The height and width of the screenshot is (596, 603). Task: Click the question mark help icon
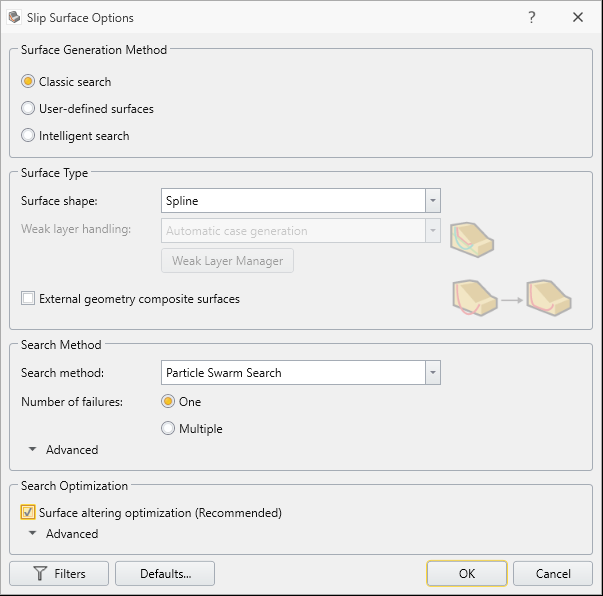pos(532,17)
